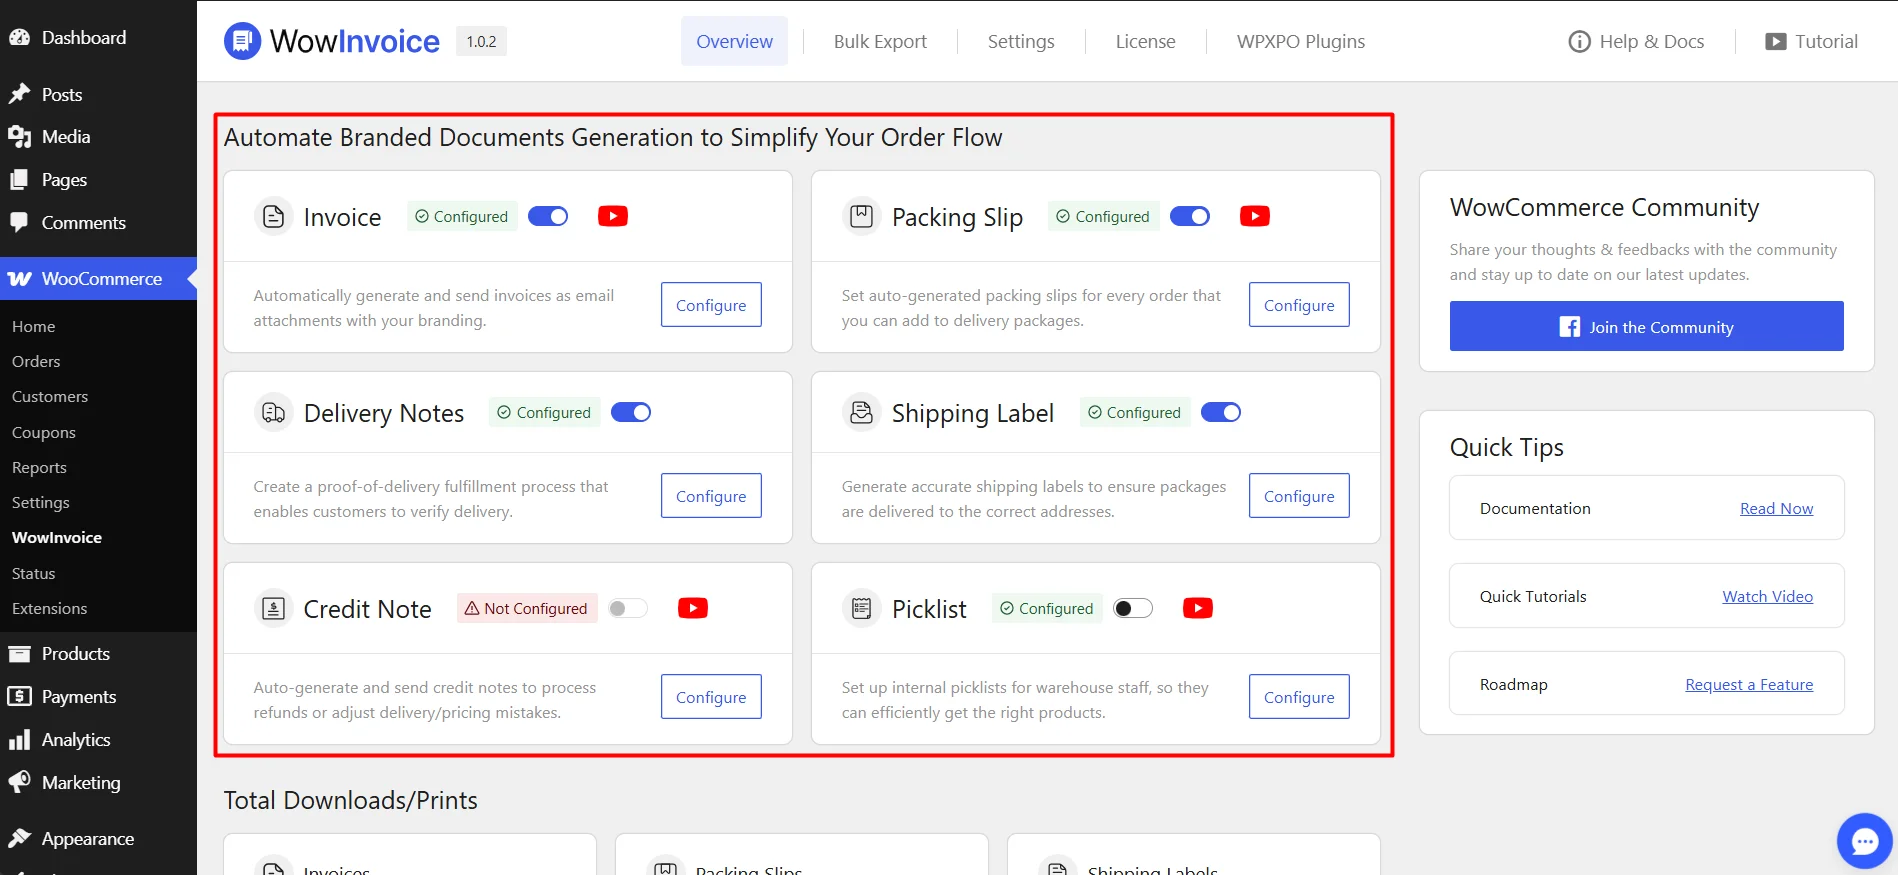This screenshot has height=875, width=1898.
Task: Click the Invoice document icon
Action: click(273, 216)
